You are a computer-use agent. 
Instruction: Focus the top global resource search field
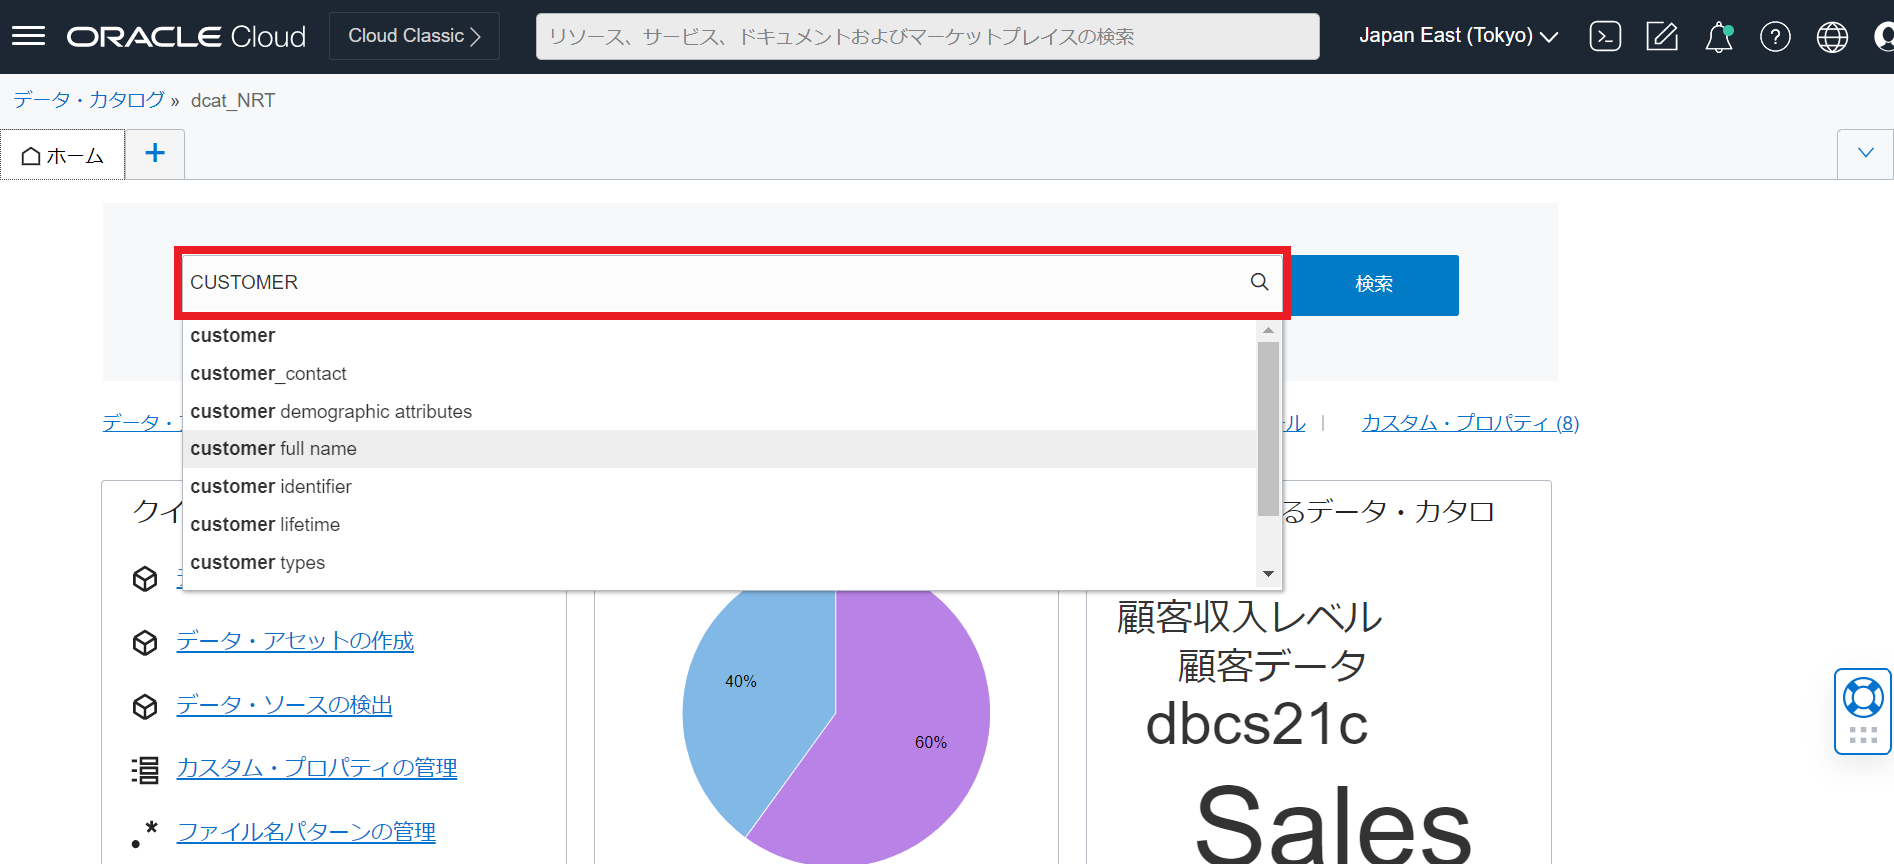(927, 37)
